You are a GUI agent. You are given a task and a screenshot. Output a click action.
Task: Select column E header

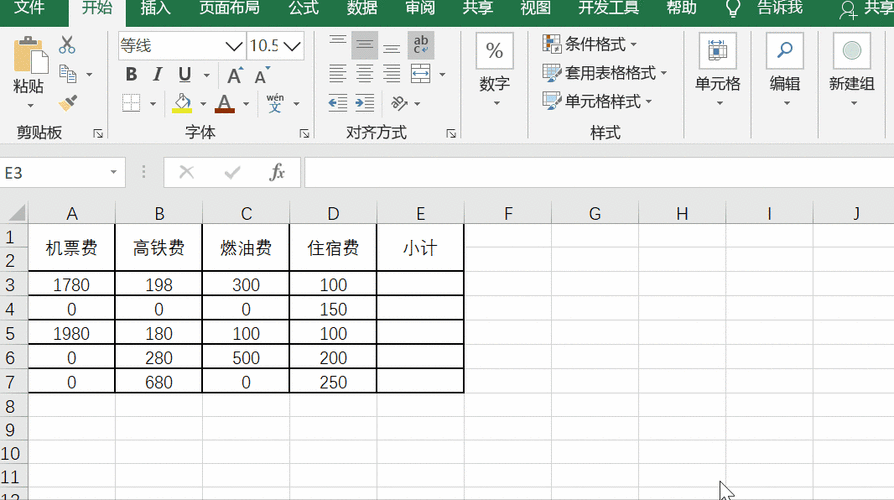click(x=420, y=213)
